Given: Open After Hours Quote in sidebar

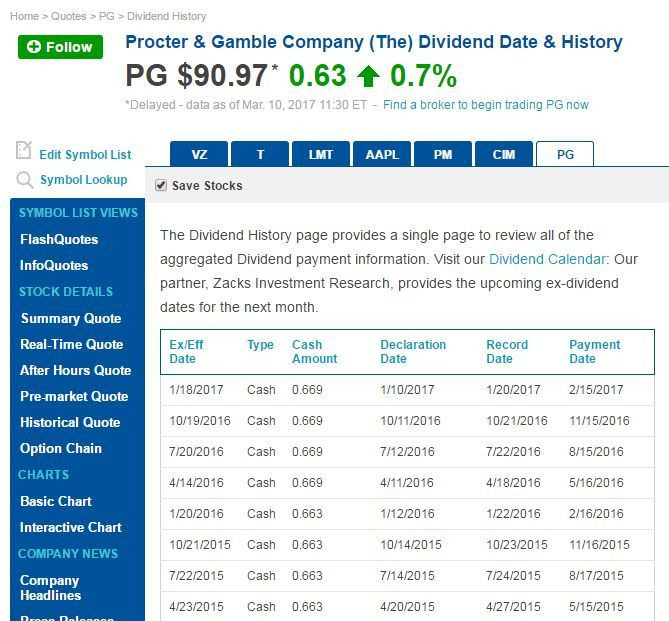Looking at the screenshot, I should pyautogui.click(x=76, y=370).
